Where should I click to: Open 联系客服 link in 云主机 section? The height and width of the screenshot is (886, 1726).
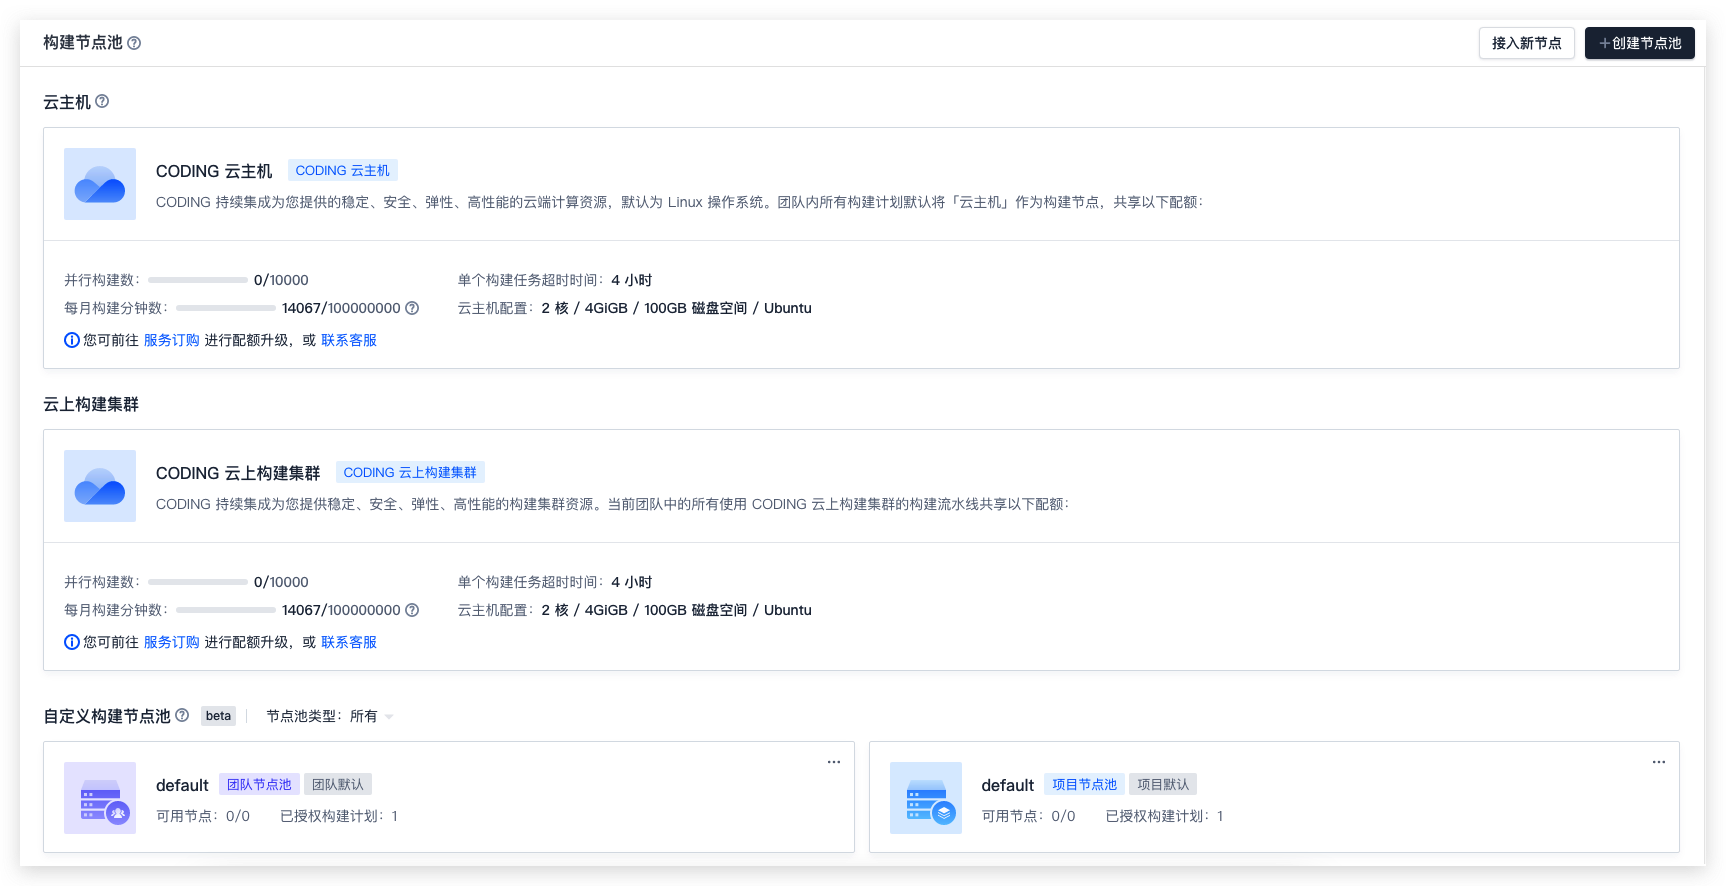coord(349,340)
